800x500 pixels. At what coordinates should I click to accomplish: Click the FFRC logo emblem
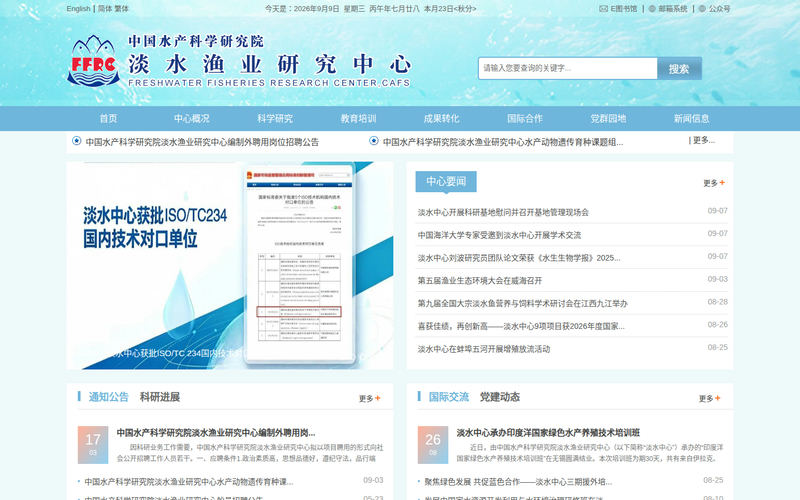[93, 61]
